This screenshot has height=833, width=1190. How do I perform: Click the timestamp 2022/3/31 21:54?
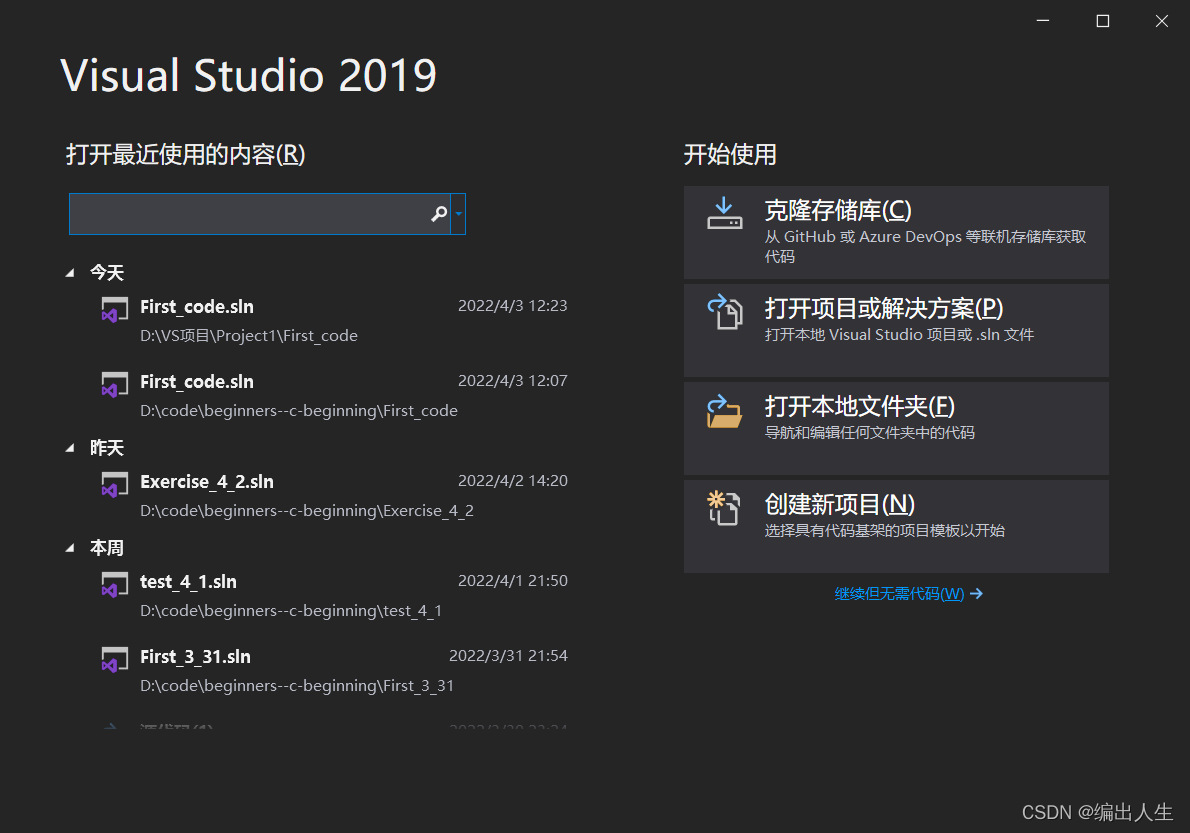point(508,655)
